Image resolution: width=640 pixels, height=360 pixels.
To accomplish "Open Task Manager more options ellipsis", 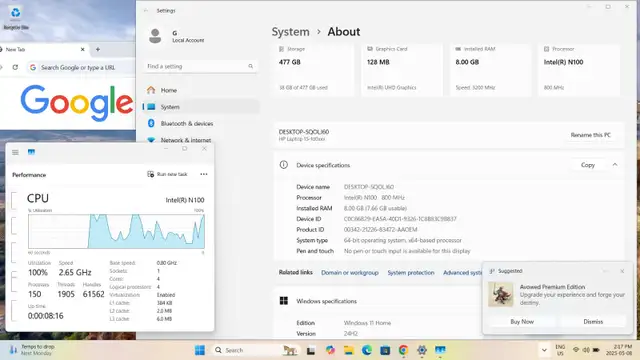I will (x=204, y=174).
